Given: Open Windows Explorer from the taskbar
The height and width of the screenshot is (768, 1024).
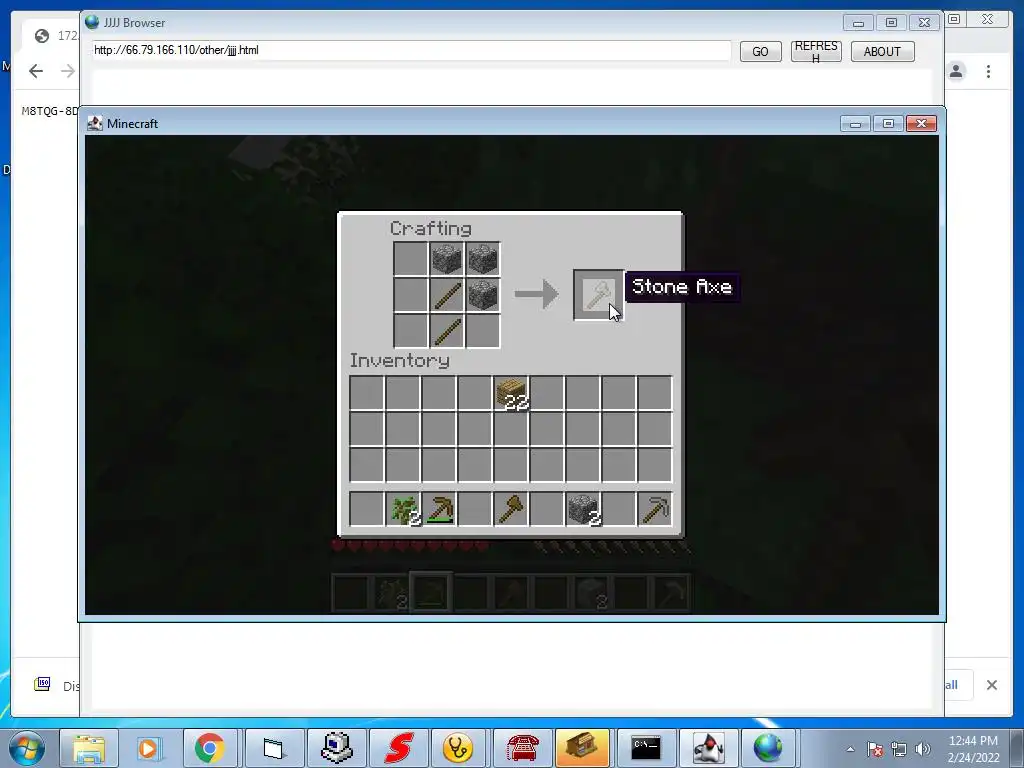Looking at the screenshot, I should (89, 748).
